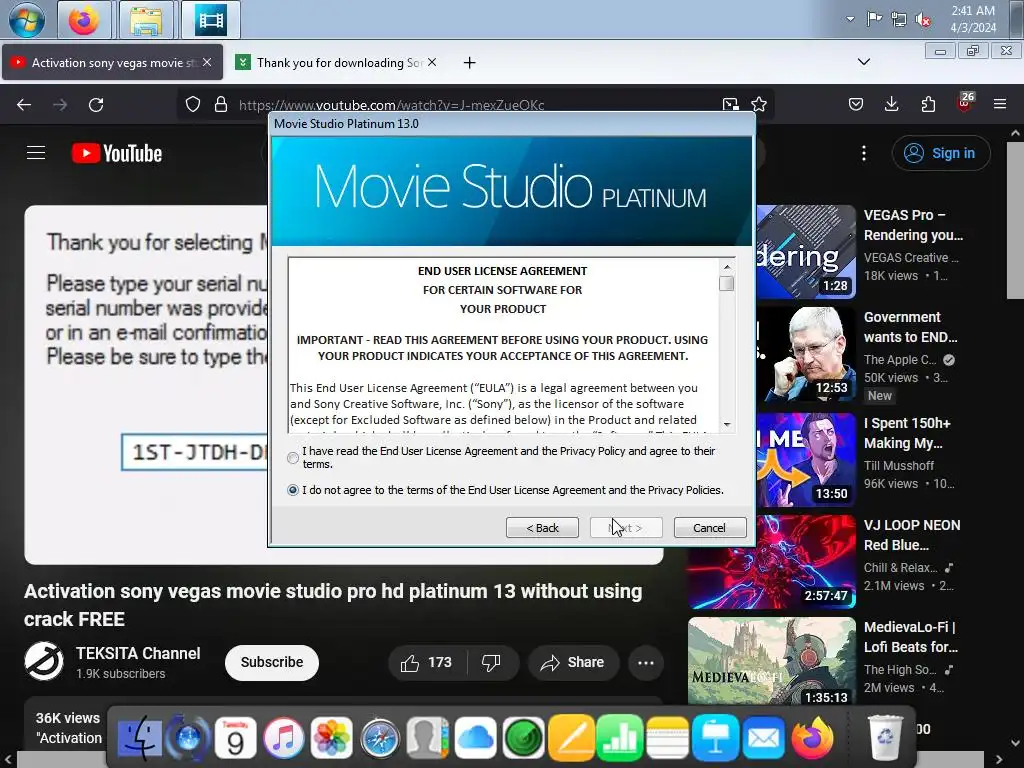This screenshot has height=768, width=1024.
Task: Click the site padlock icon in address bar
Action: point(221,104)
